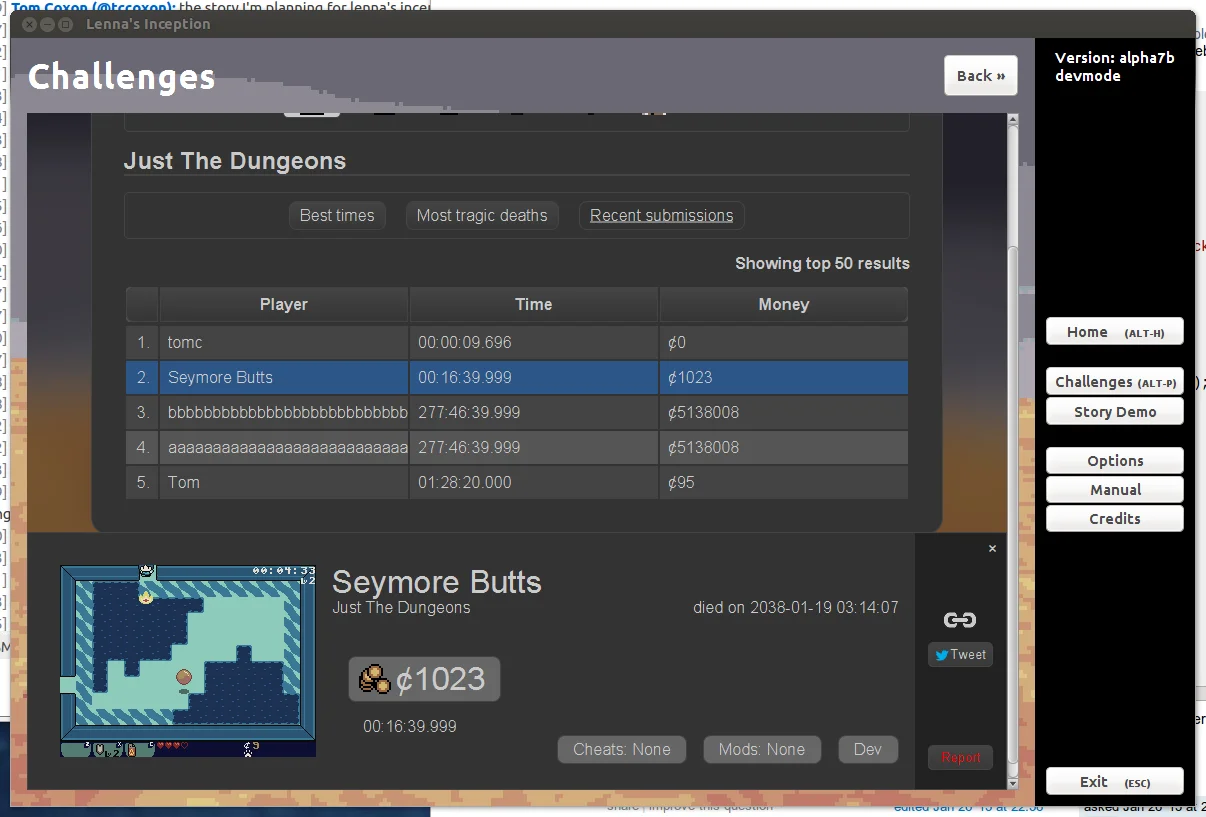Close the Seymore Butts detail panel
Screen dimensions: 1206x817
coord(992,548)
